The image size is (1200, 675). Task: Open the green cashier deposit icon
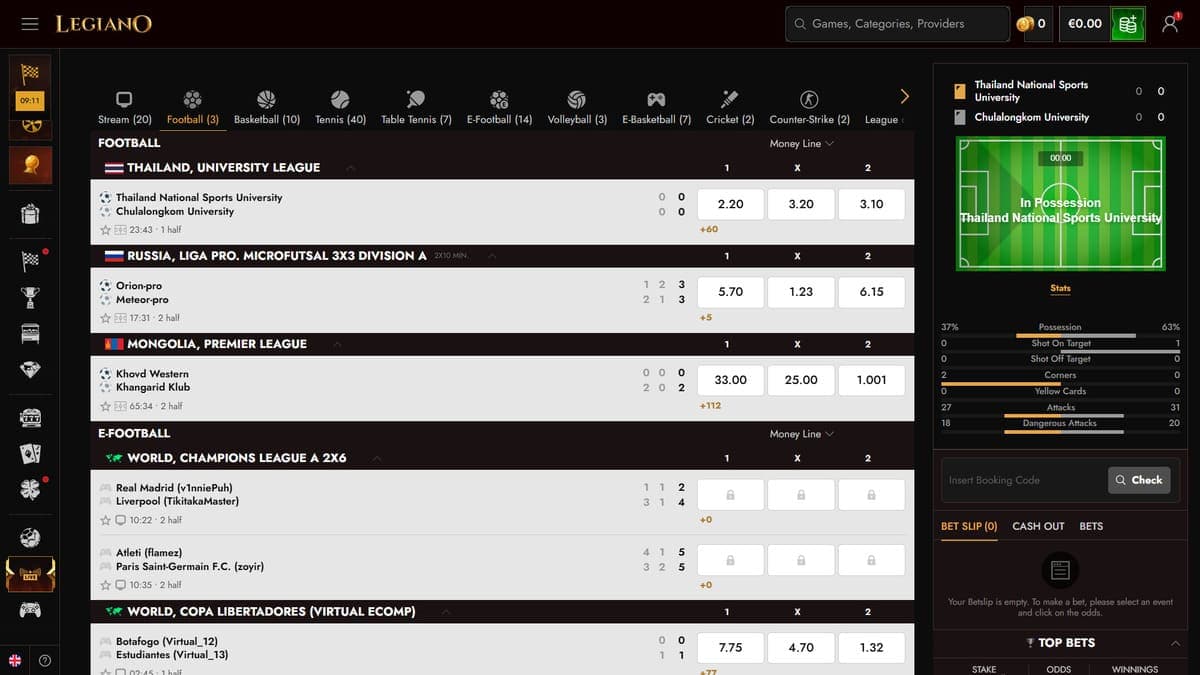tap(1128, 24)
